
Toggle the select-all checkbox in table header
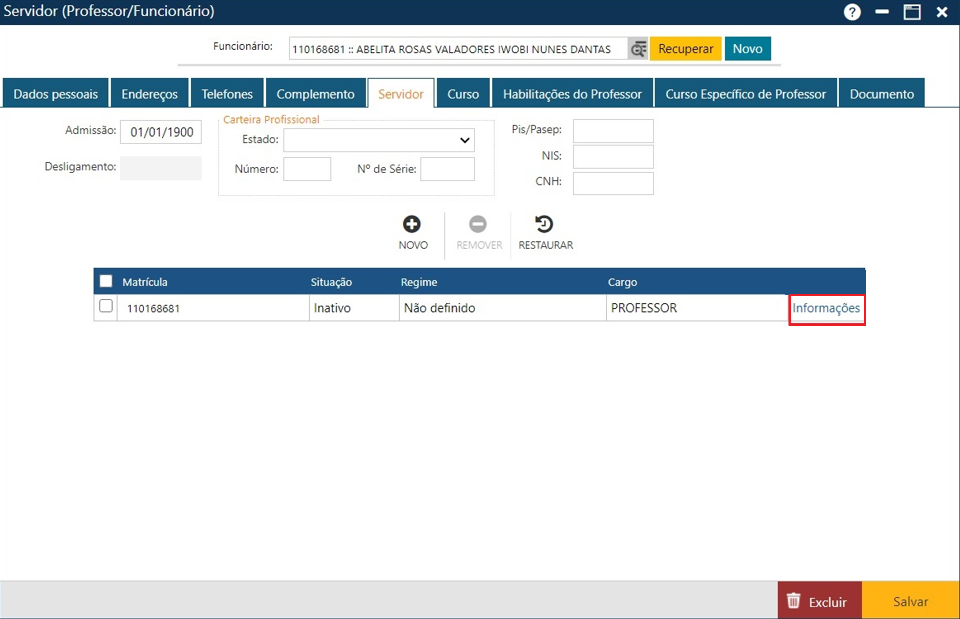[106, 282]
